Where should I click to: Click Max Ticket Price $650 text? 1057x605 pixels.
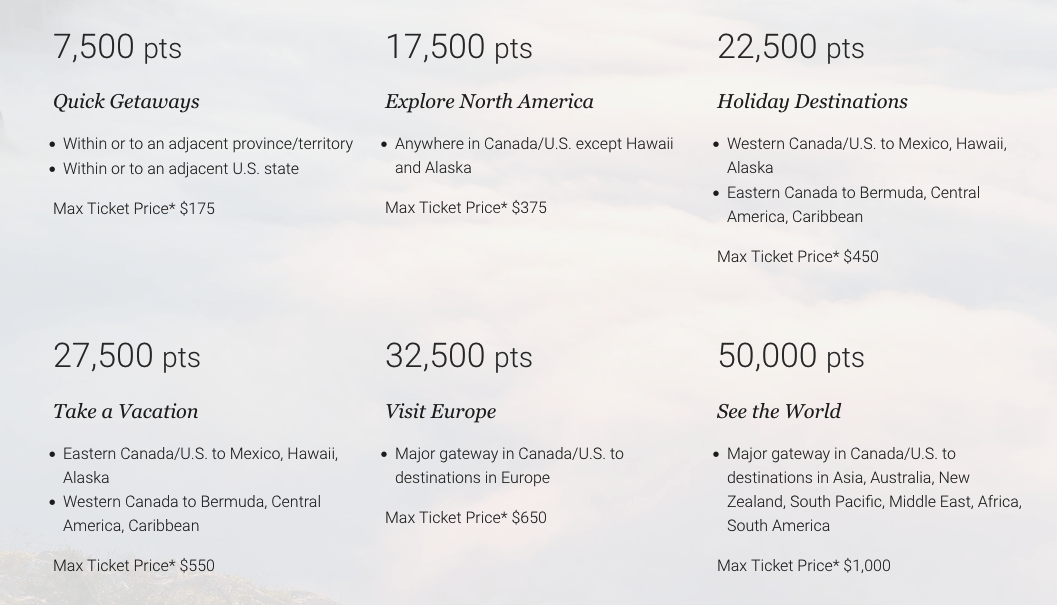[x=466, y=517]
